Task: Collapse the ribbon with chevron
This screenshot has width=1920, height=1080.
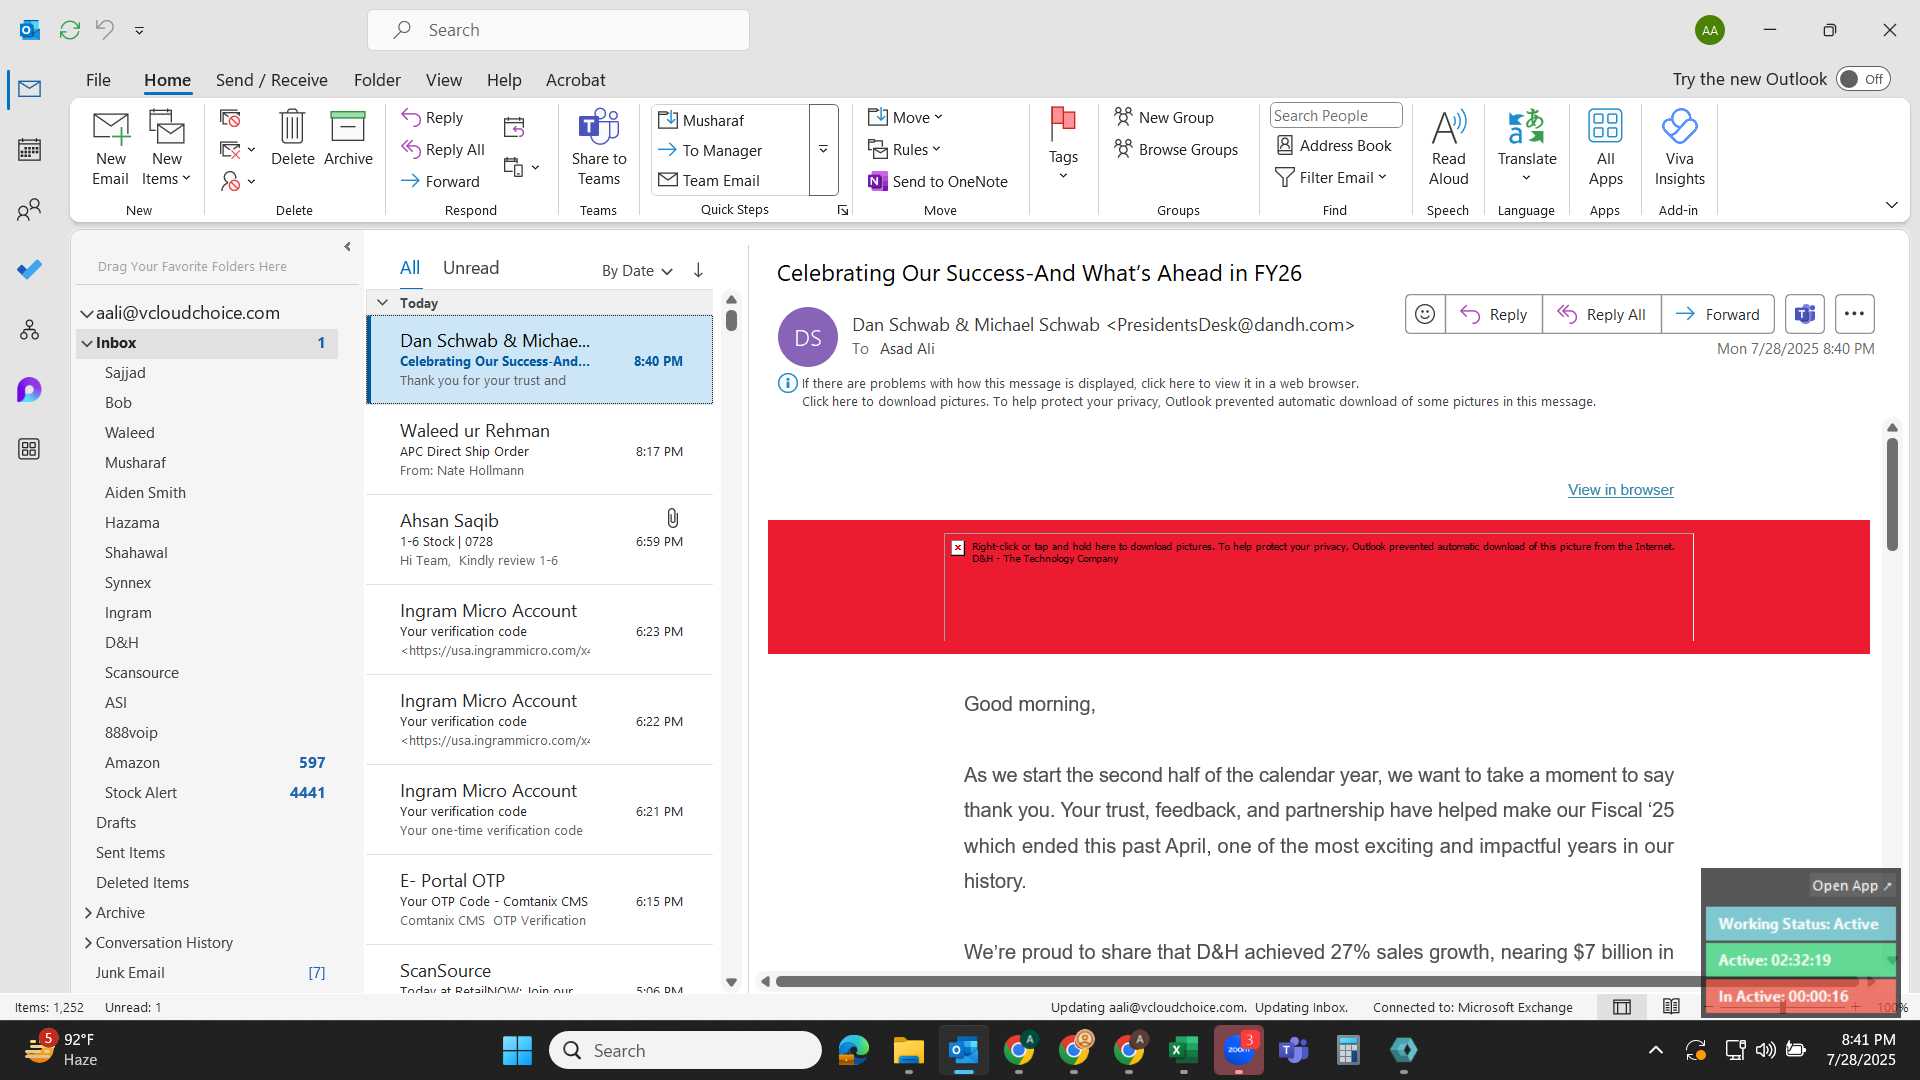Action: coord(1891,205)
